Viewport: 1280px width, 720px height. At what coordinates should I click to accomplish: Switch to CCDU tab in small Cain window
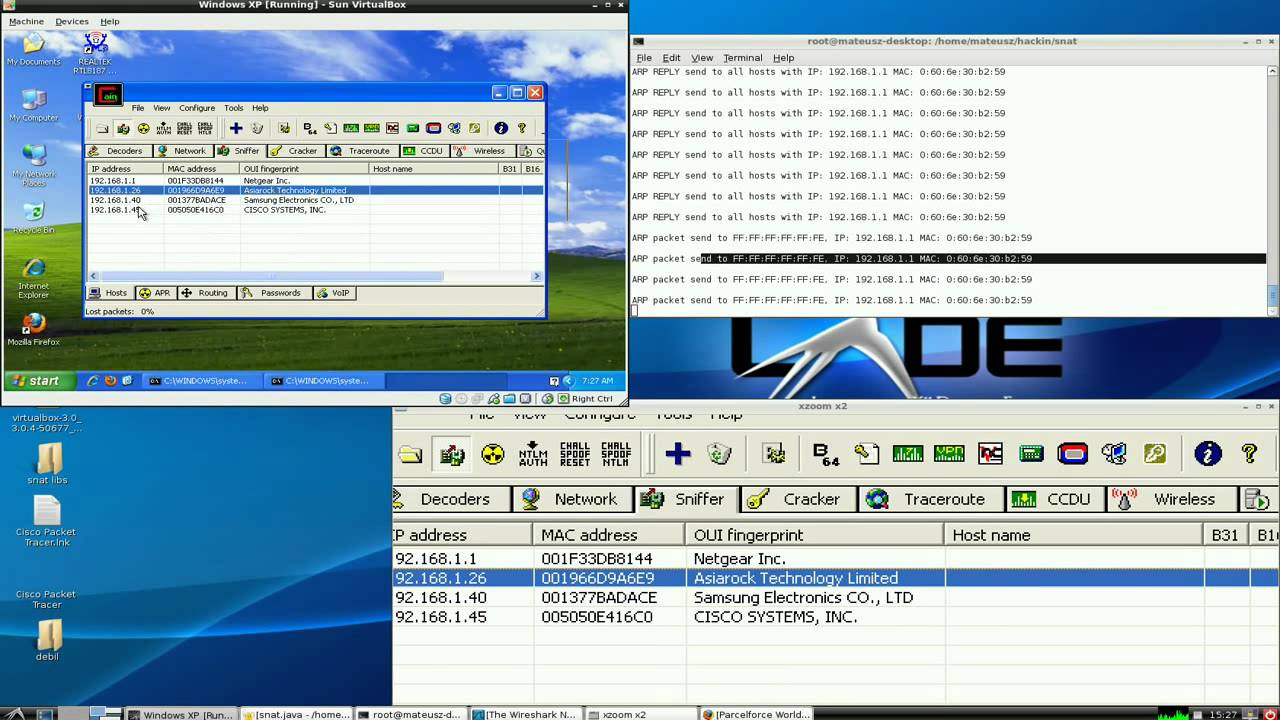423,151
